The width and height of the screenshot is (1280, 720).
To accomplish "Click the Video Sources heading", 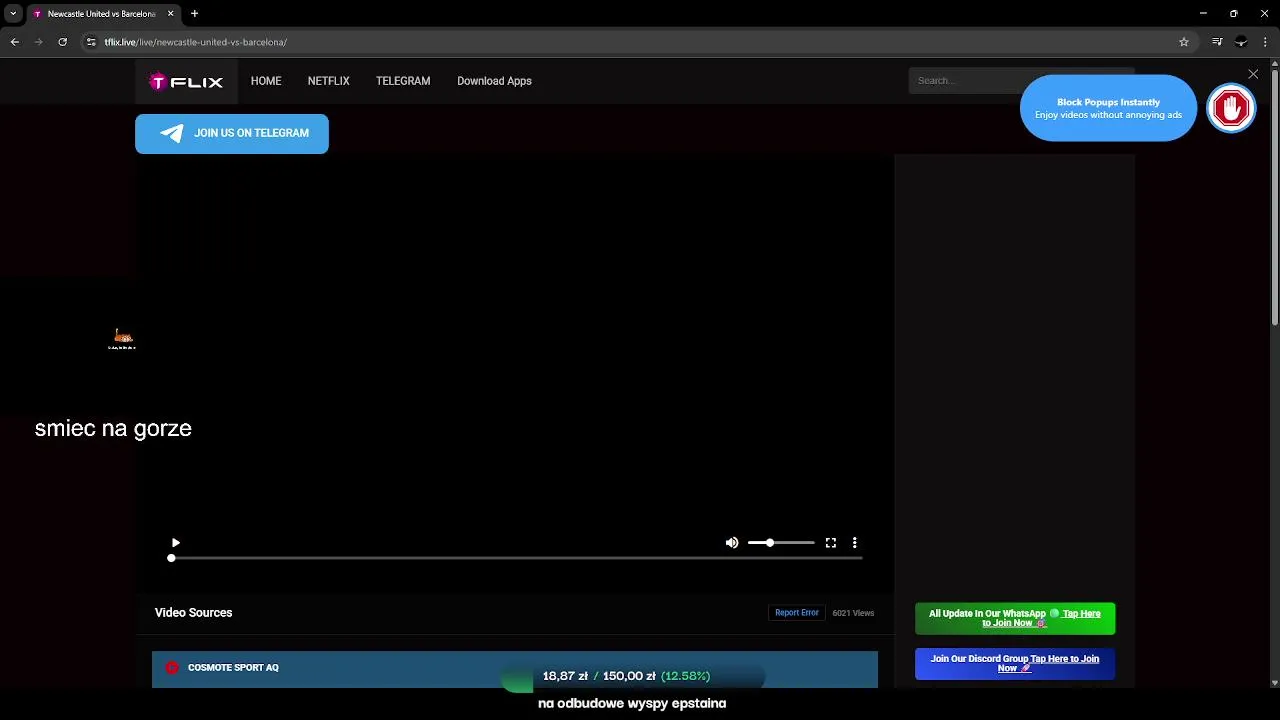I will click(194, 613).
